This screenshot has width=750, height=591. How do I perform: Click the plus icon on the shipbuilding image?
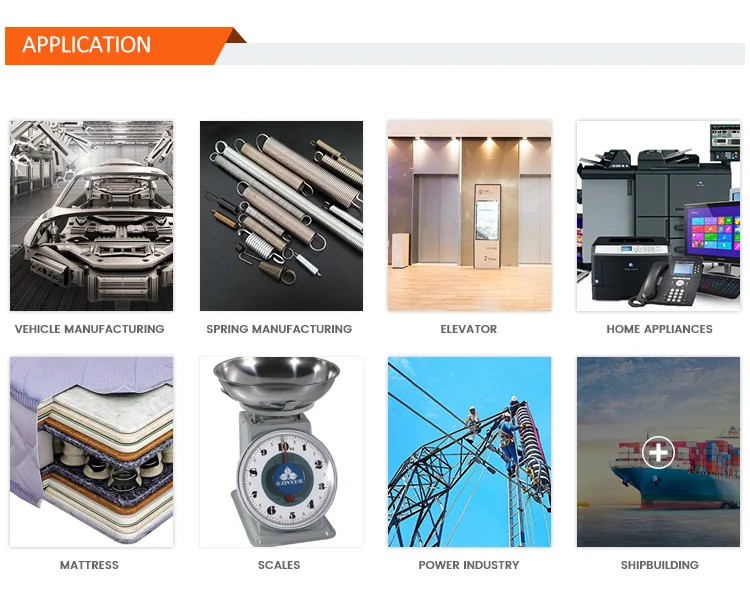pyautogui.click(x=658, y=452)
